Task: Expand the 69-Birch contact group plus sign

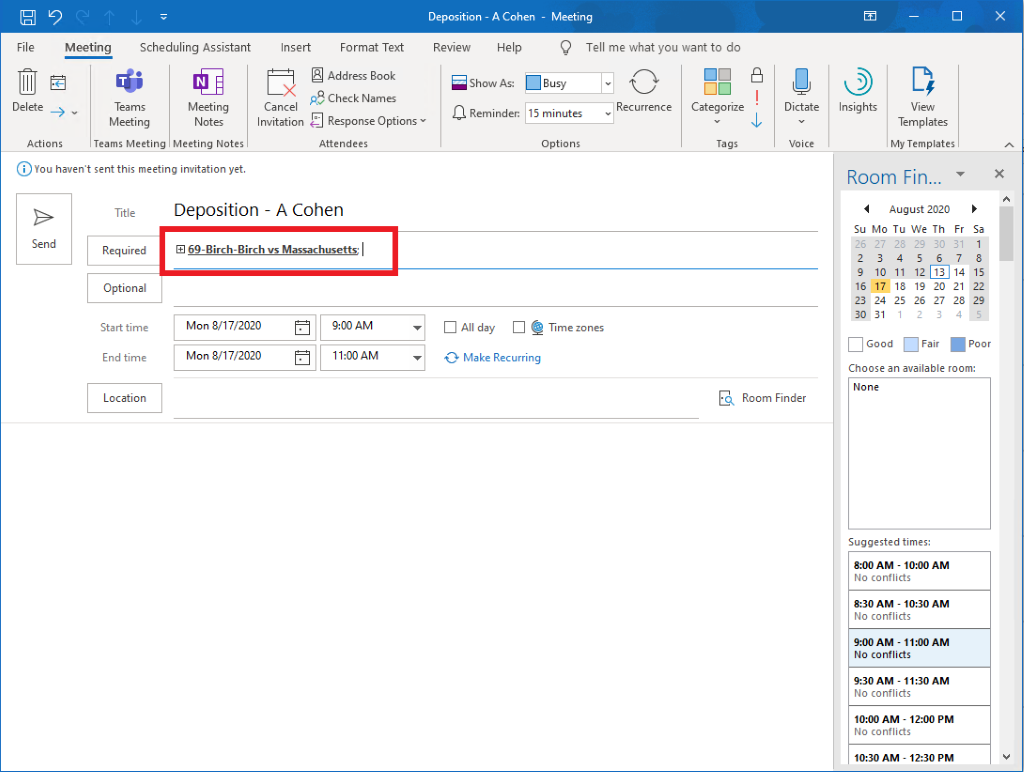Action: tap(180, 249)
